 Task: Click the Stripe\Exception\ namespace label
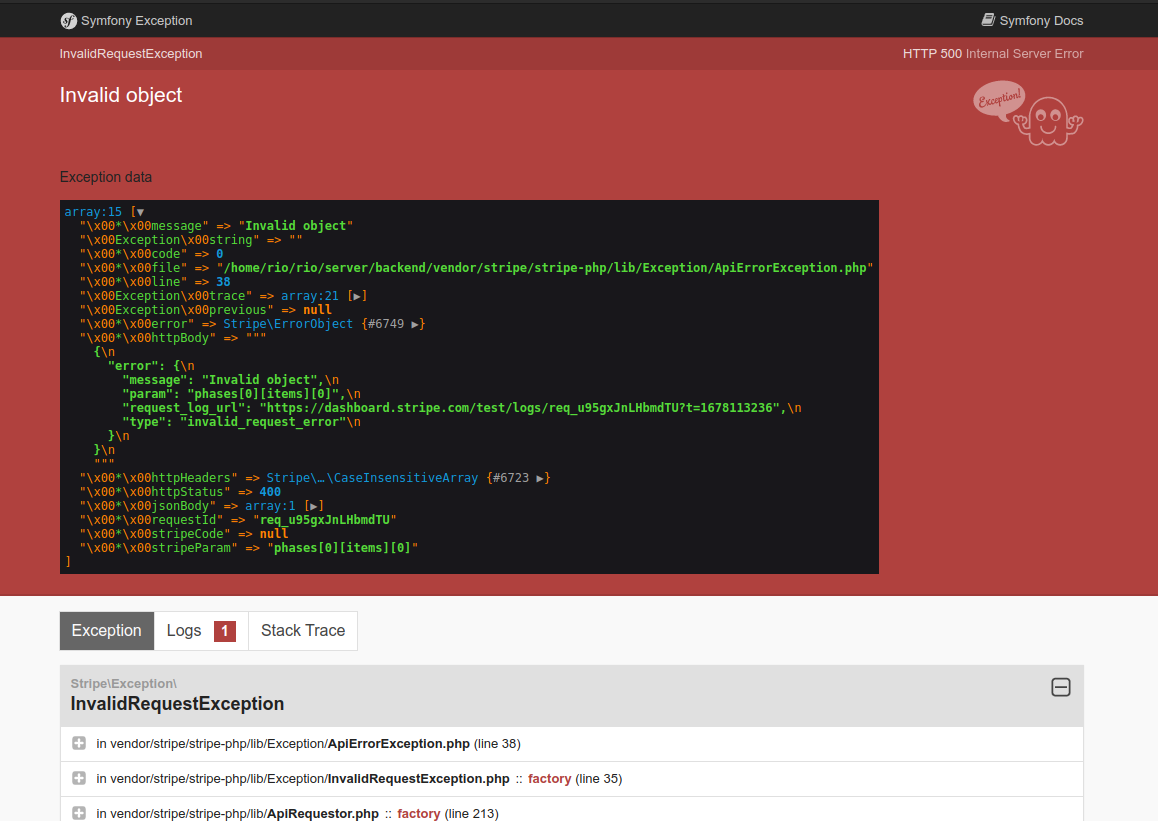coord(123,684)
